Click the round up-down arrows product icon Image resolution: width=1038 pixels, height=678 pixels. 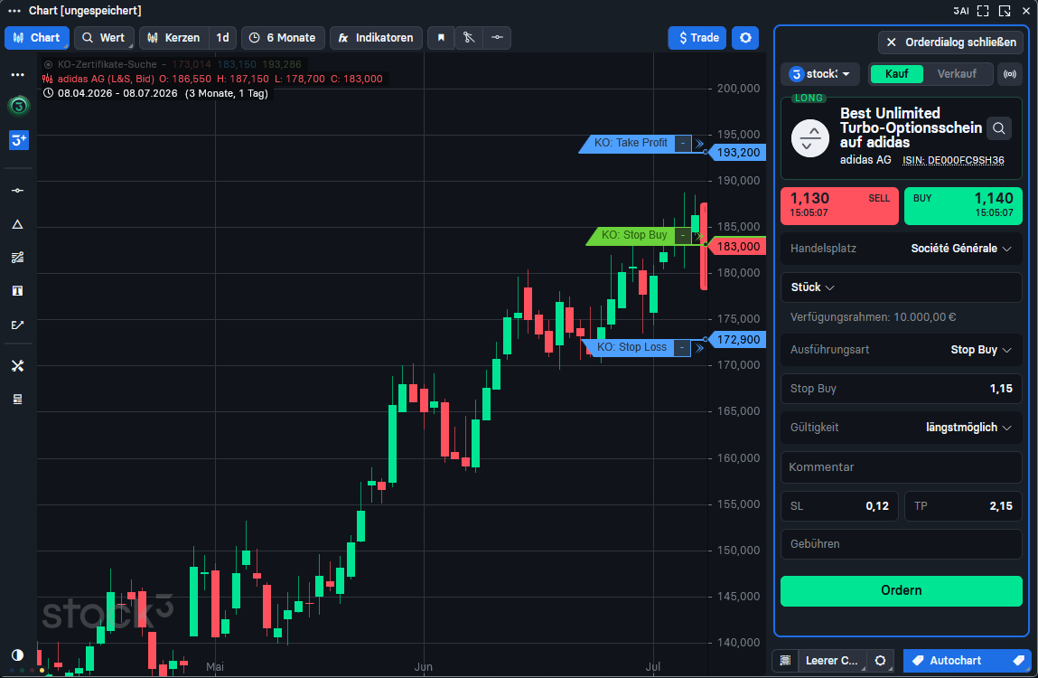(810, 138)
